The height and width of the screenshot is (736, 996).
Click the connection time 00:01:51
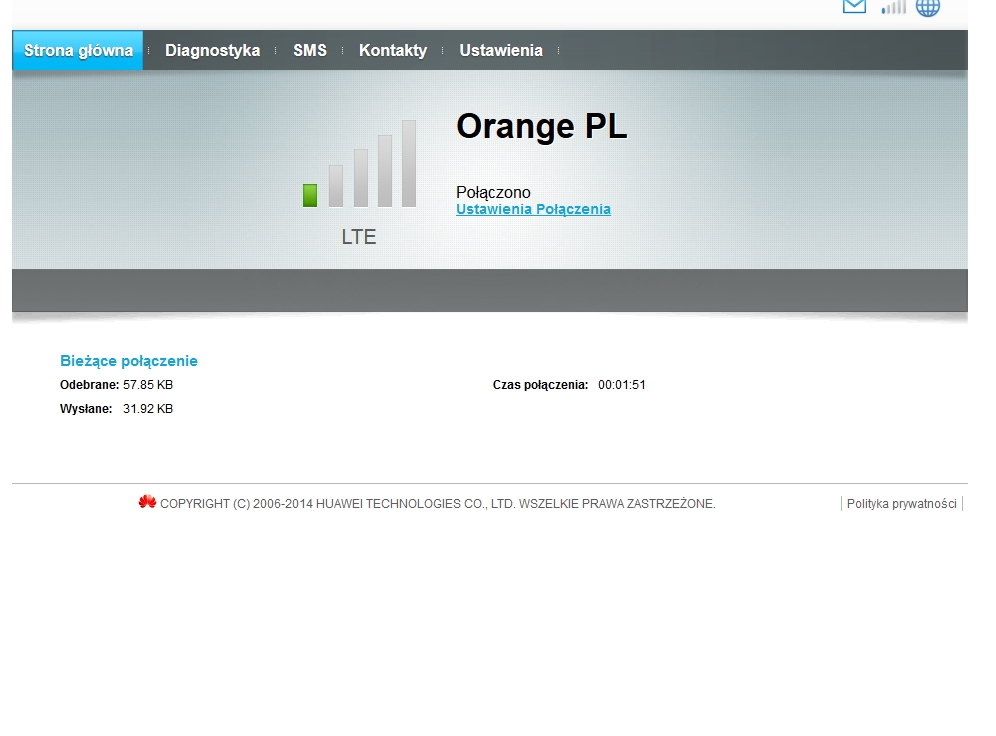pyautogui.click(x=622, y=385)
